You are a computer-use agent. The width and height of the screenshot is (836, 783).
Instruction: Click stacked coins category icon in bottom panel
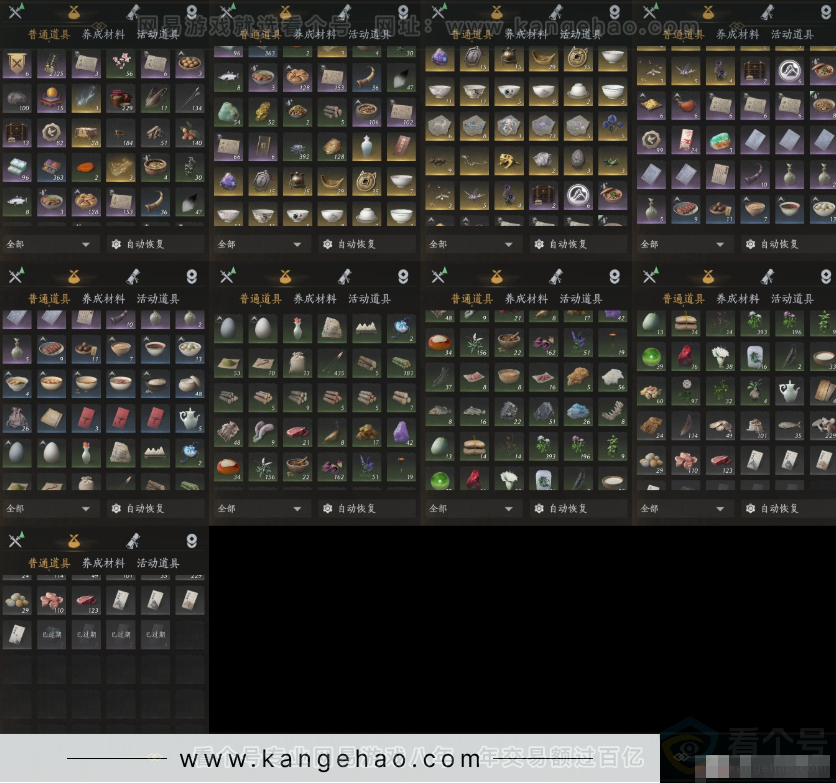(191, 541)
